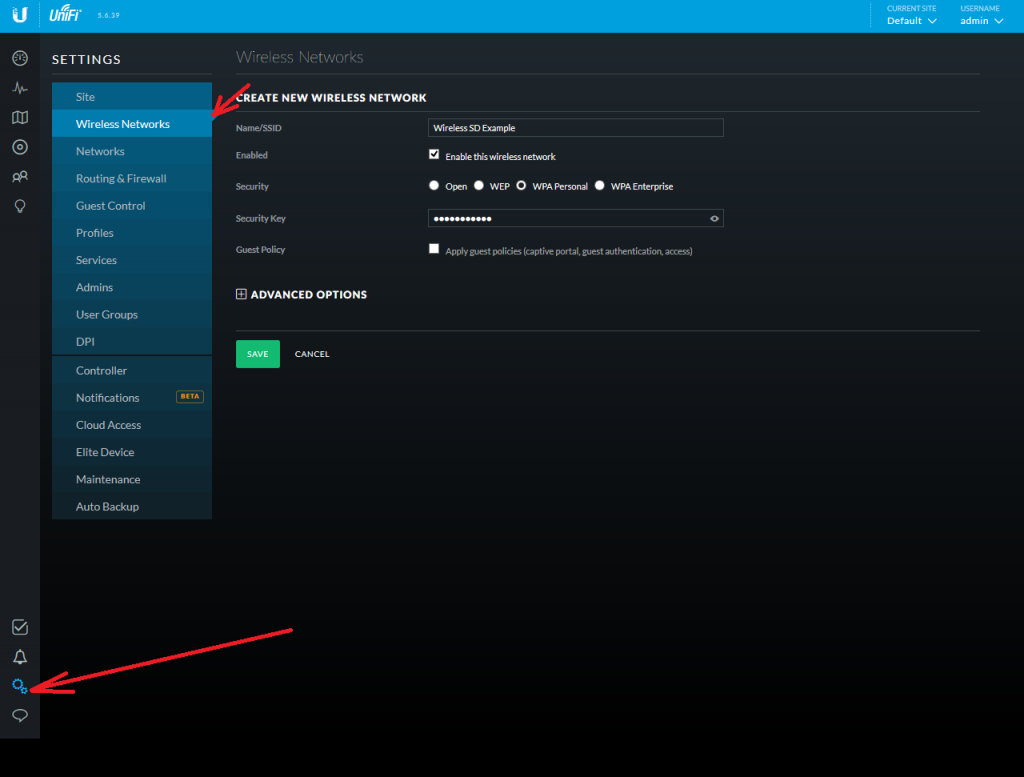Open Auto Backup settings
Screen dimensions: 1024x777
(132, 507)
